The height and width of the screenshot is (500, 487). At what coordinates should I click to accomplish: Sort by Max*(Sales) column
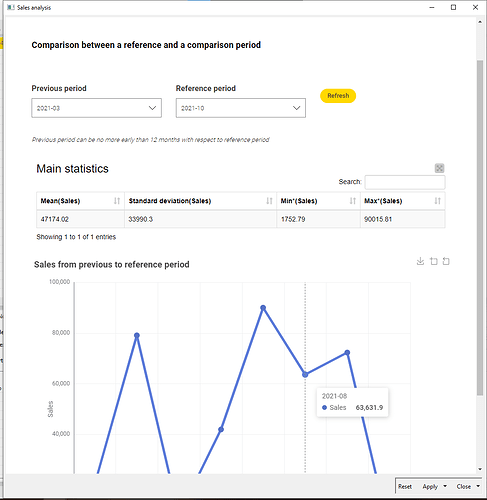point(403,201)
